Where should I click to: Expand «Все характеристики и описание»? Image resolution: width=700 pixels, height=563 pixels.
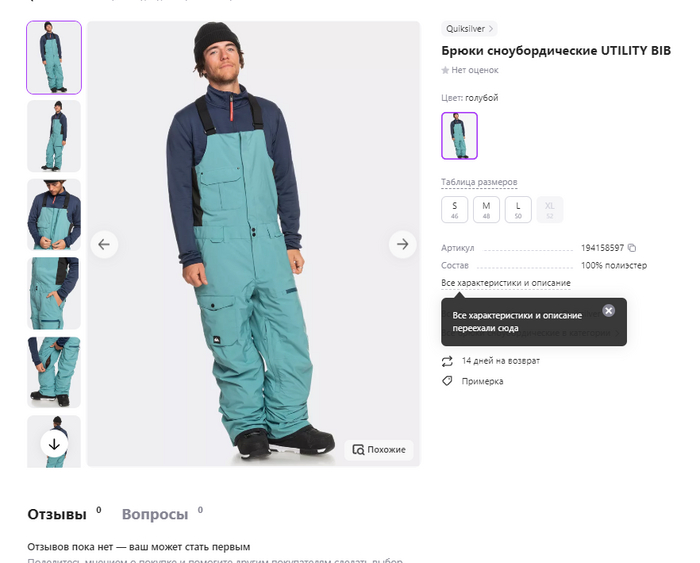click(x=506, y=283)
